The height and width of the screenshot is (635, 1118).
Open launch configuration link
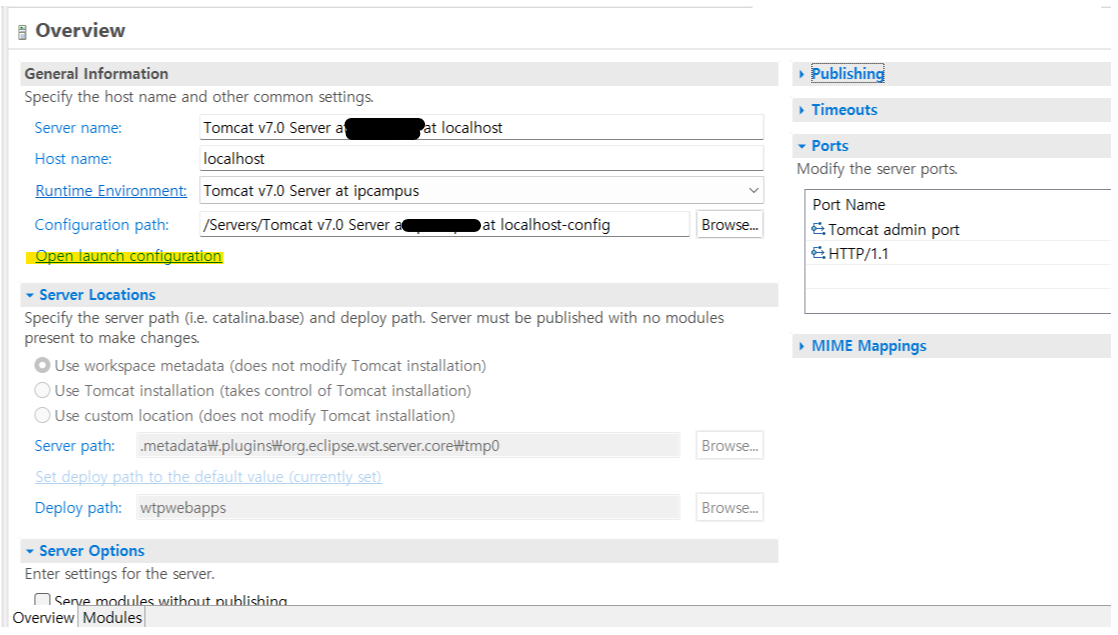[128, 256]
